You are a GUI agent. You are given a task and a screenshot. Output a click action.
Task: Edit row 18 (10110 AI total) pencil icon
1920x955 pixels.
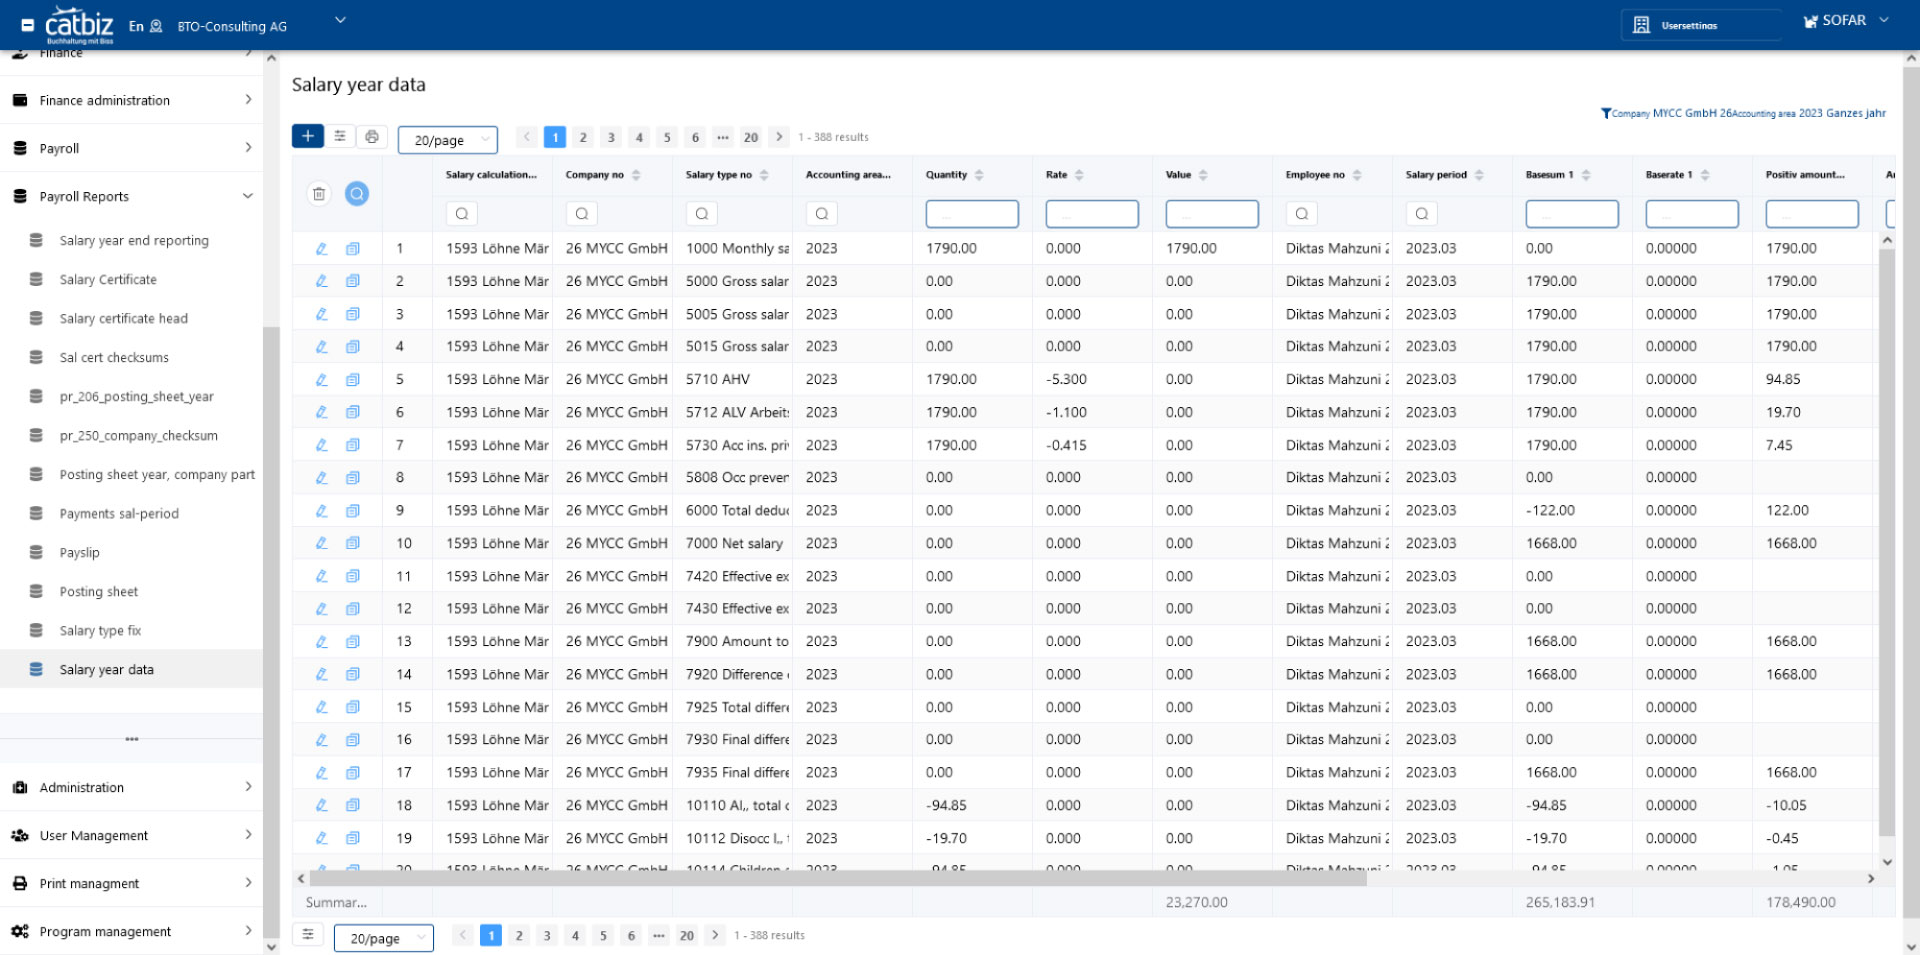tap(322, 806)
